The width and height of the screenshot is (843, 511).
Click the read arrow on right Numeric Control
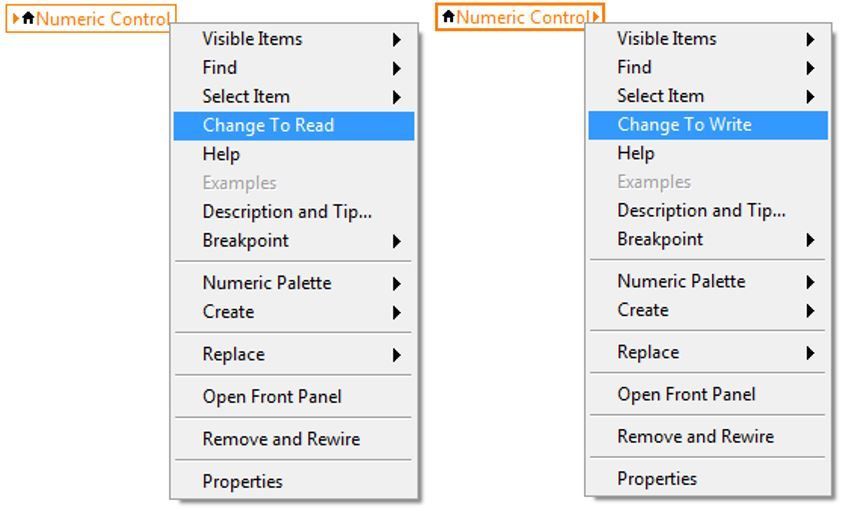(x=596, y=17)
